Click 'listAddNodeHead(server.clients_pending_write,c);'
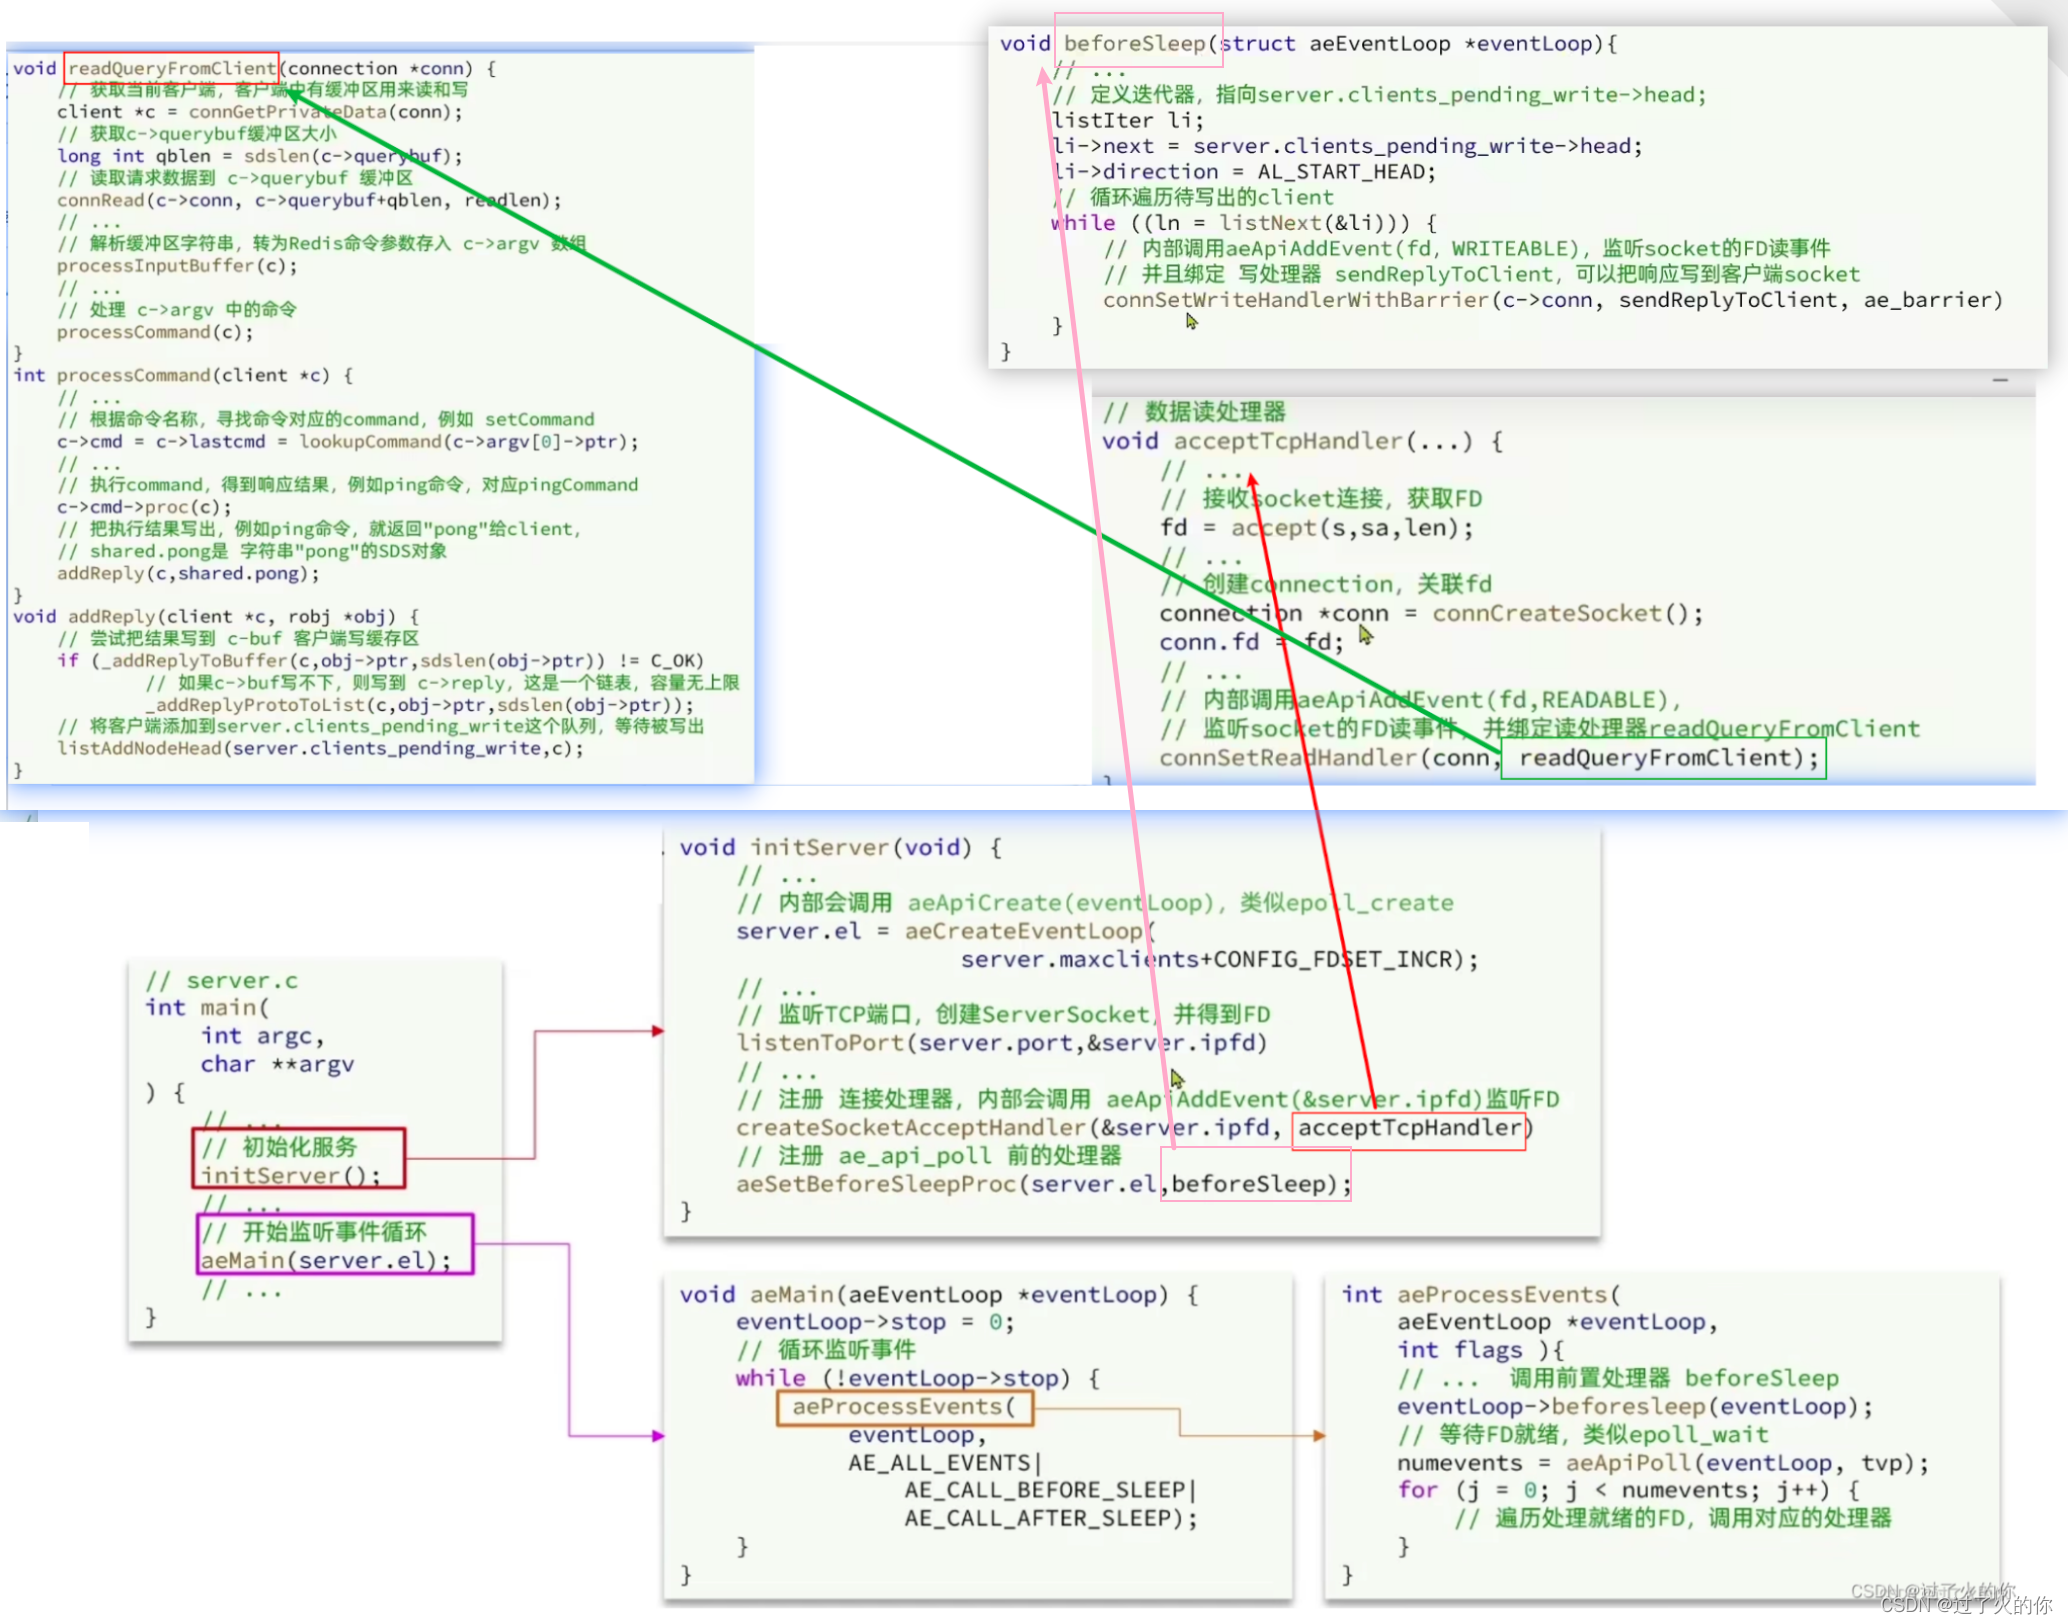The height and width of the screenshot is (1624, 2068). (320, 748)
